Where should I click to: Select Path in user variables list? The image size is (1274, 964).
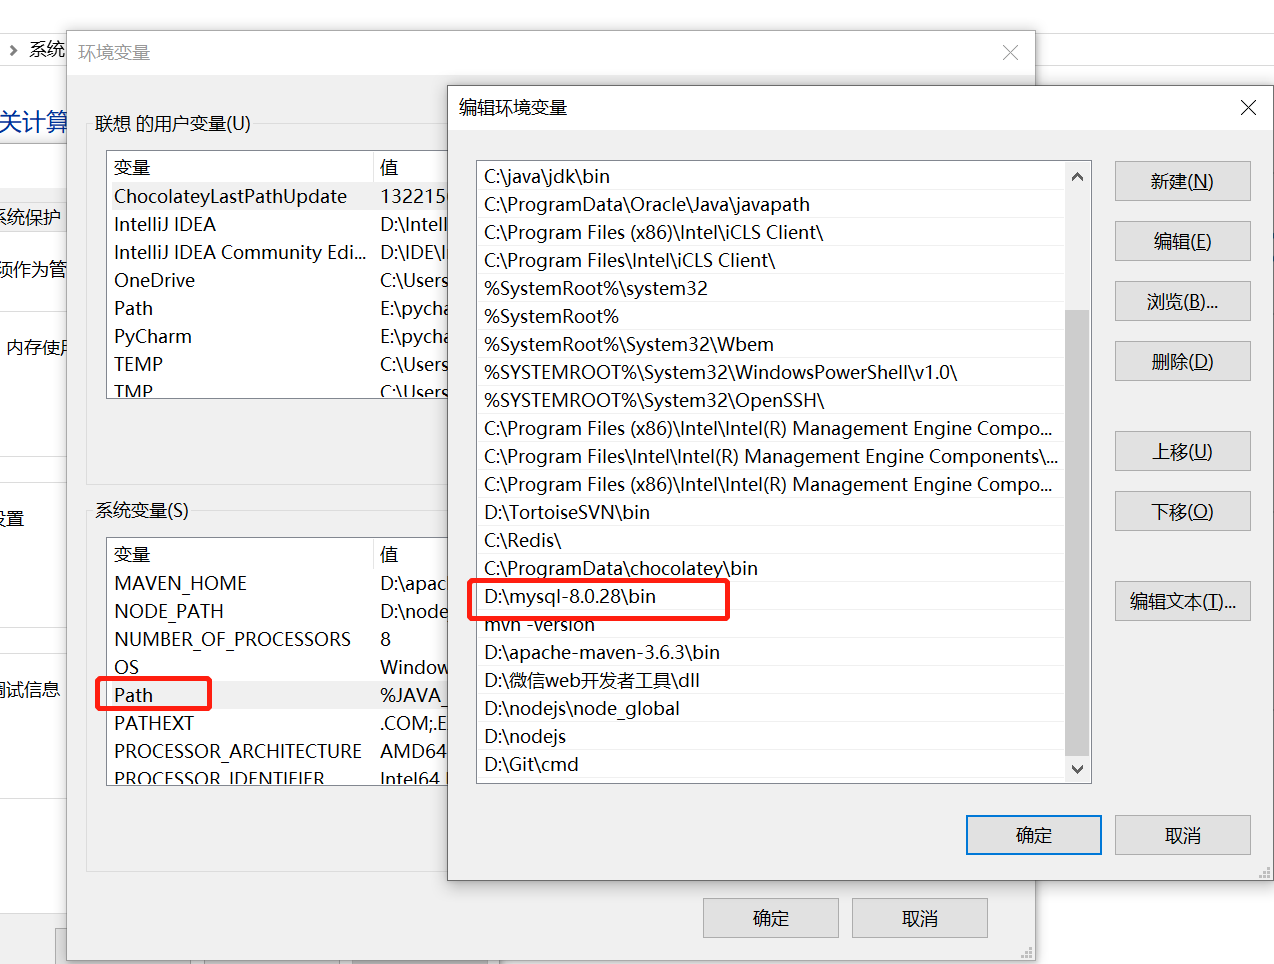pos(277,308)
